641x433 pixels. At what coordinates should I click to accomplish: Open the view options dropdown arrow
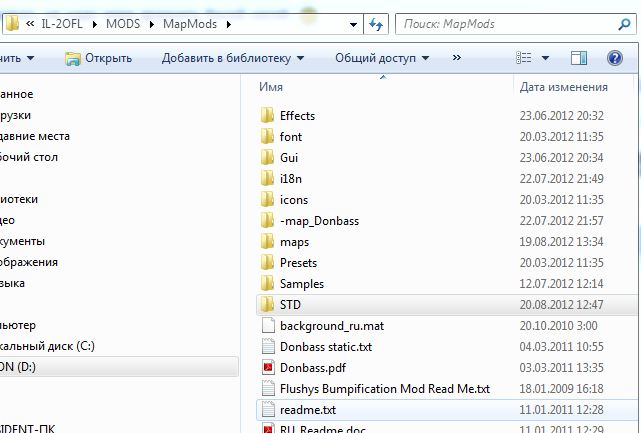(545, 58)
